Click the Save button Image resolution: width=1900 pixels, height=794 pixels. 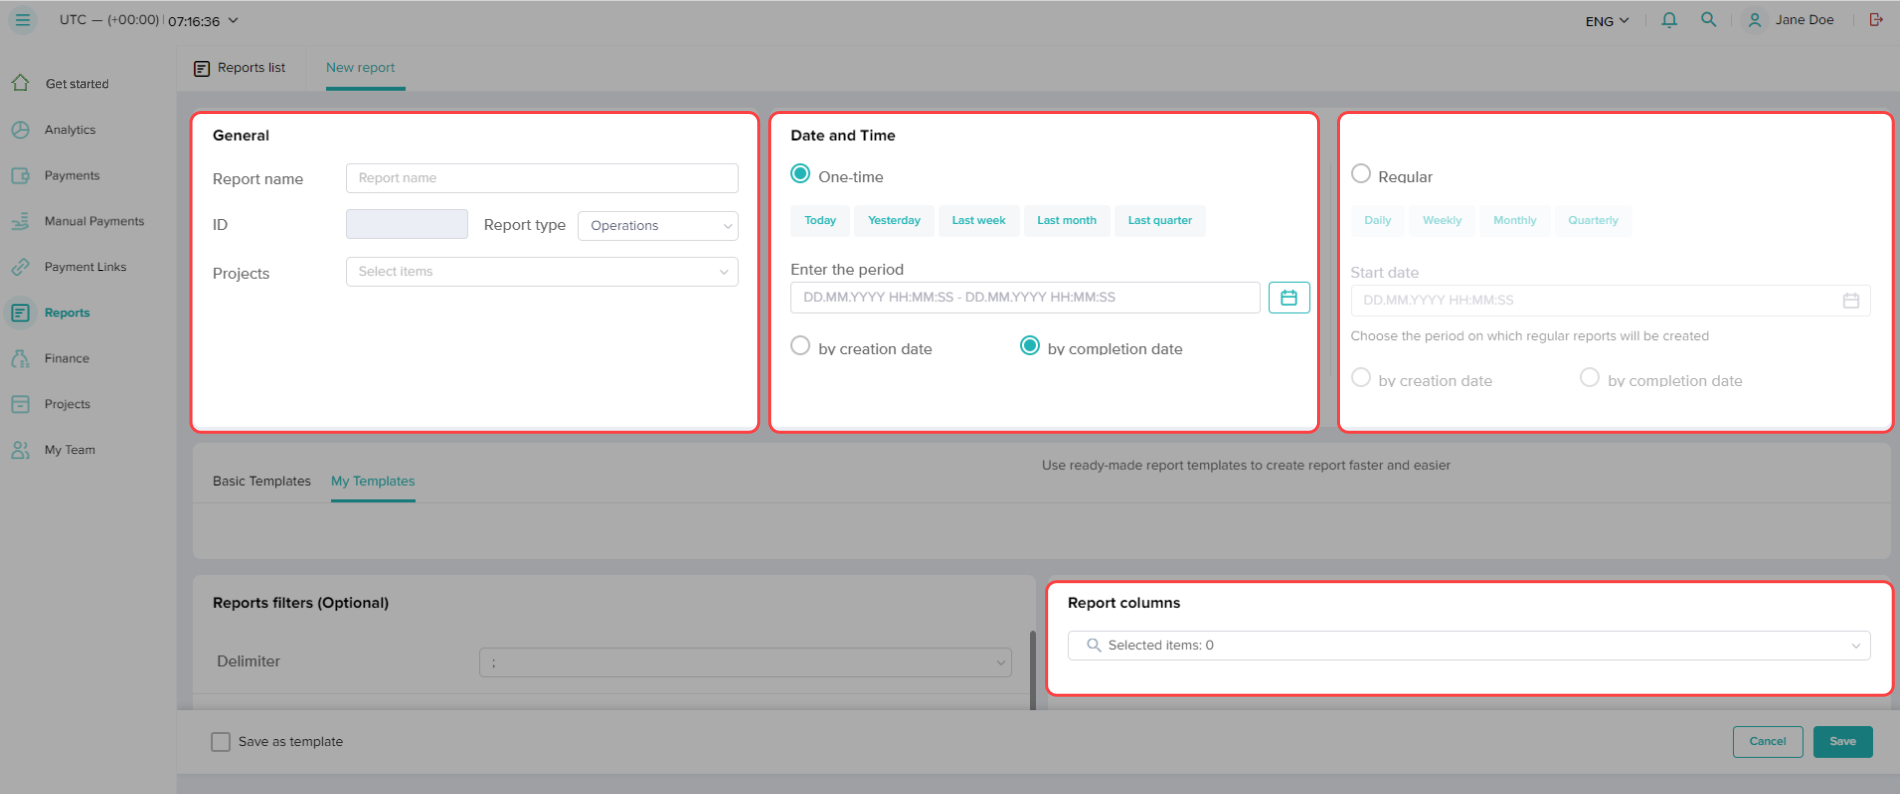(x=1842, y=742)
